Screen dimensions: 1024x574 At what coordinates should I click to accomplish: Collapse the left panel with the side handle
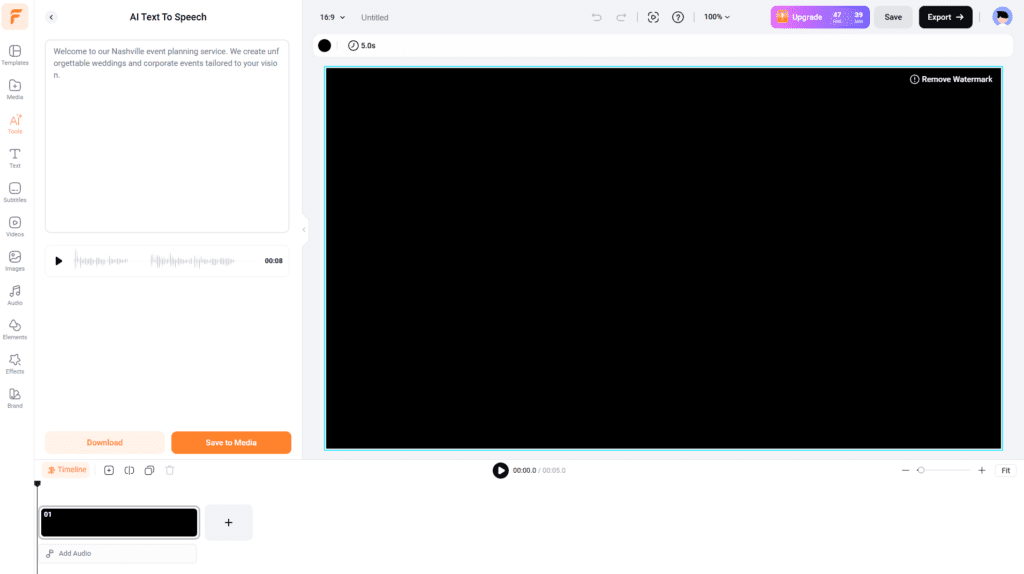[x=304, y=229]
